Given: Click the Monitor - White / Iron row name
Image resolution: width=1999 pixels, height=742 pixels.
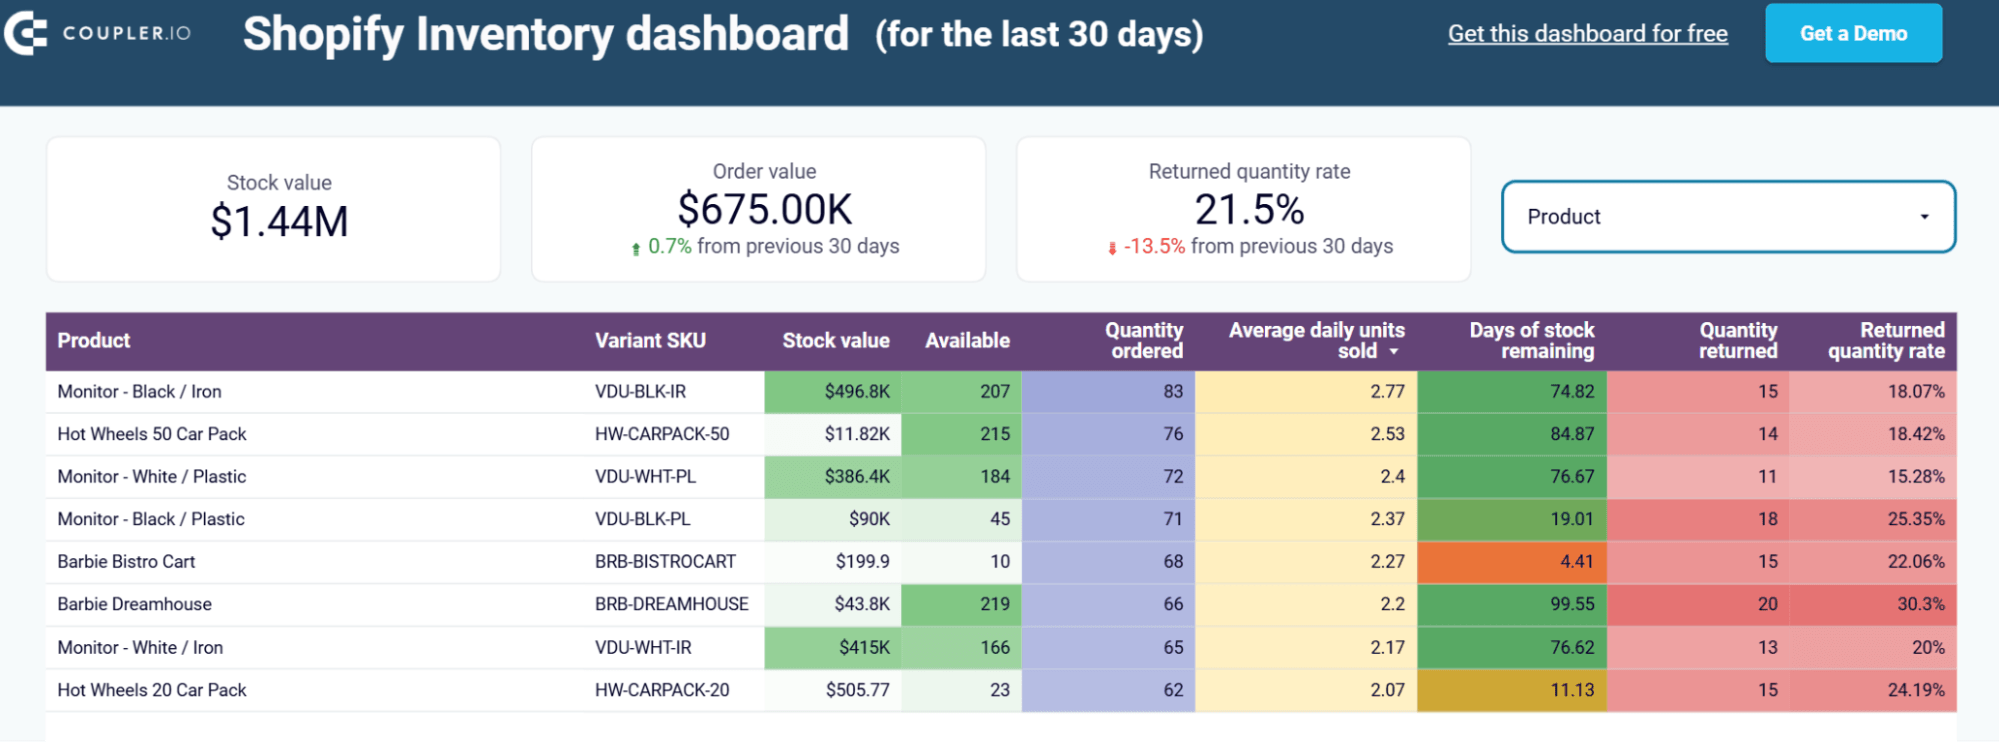Looking at the screenshot, I should [140, 648].
